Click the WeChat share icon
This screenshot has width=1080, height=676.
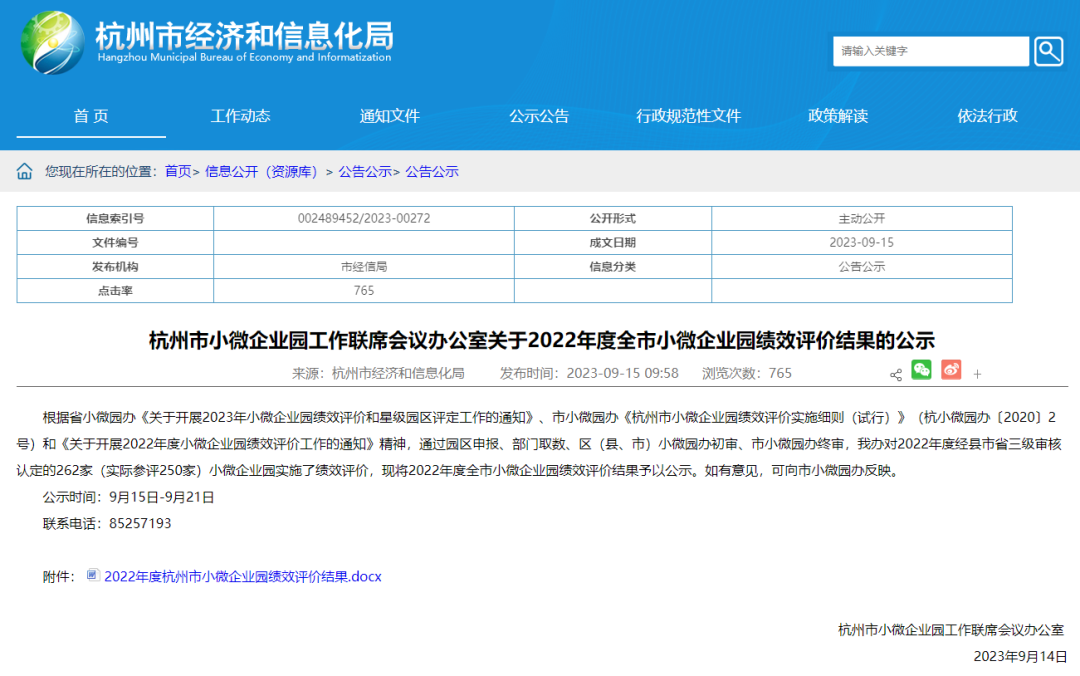point(922,370)
